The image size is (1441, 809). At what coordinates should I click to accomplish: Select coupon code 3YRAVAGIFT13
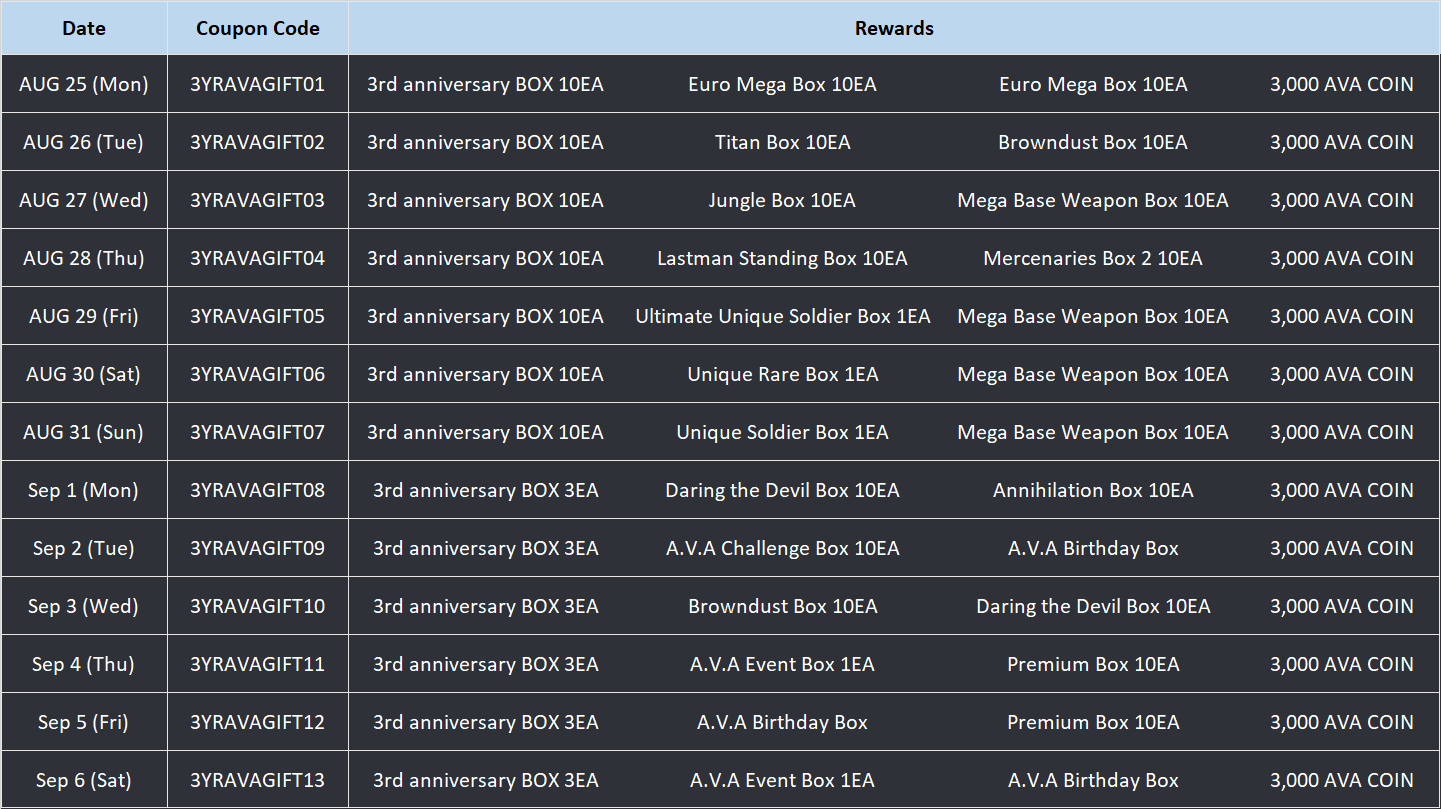(x=258, y=780)
